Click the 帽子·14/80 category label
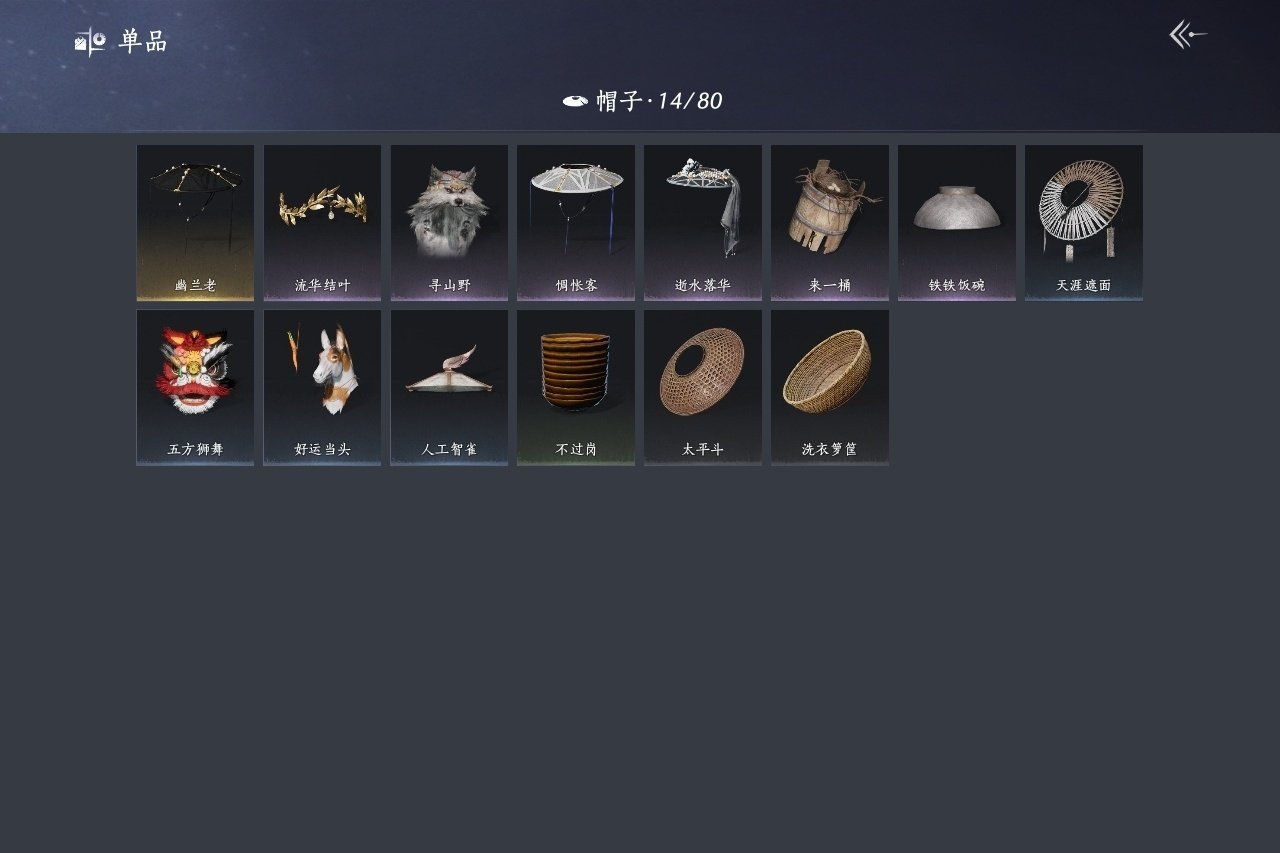The width and height of the screenshot is (1280, 853). (x=660, y=101)
